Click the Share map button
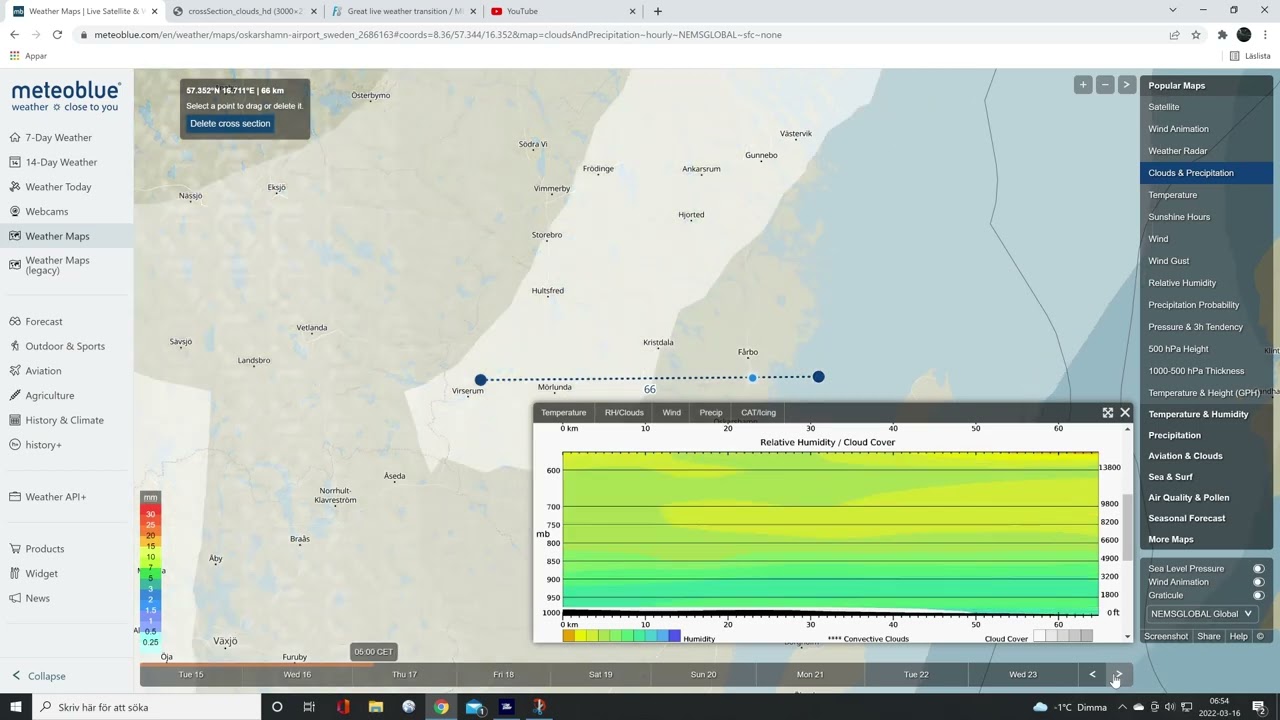This screenshot has height=720, width=1280. tap(1209, 636)
